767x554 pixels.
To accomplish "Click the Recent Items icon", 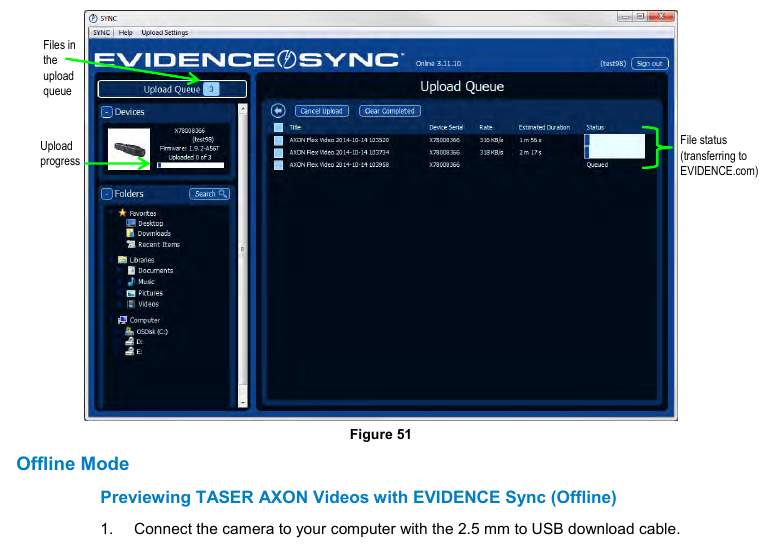I will click(x=131, y=244).
